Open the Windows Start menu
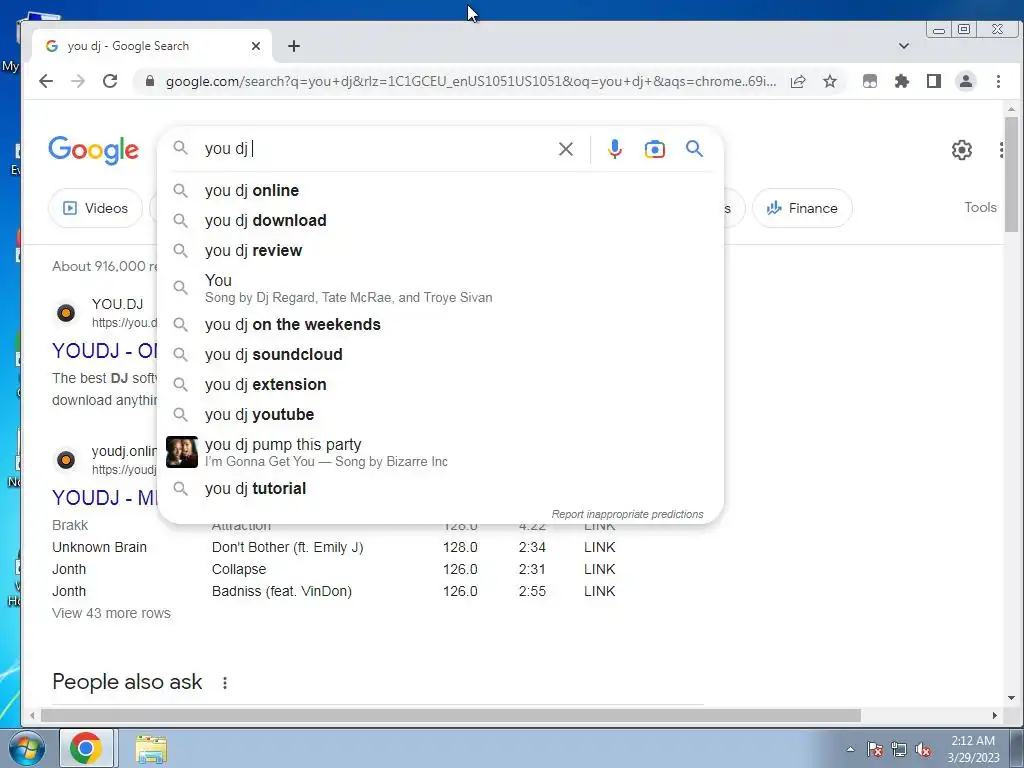Viewport: 1024px width, 768px height. point(26,748)
